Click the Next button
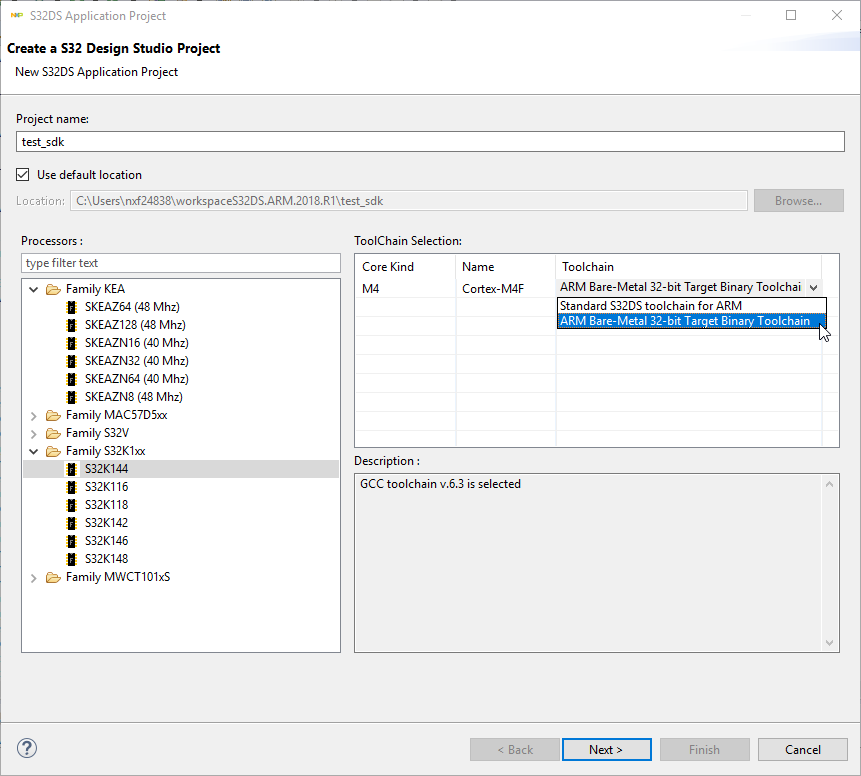This screenshot has height=776, width=861. pyautogui.click(x=607, y=750)
